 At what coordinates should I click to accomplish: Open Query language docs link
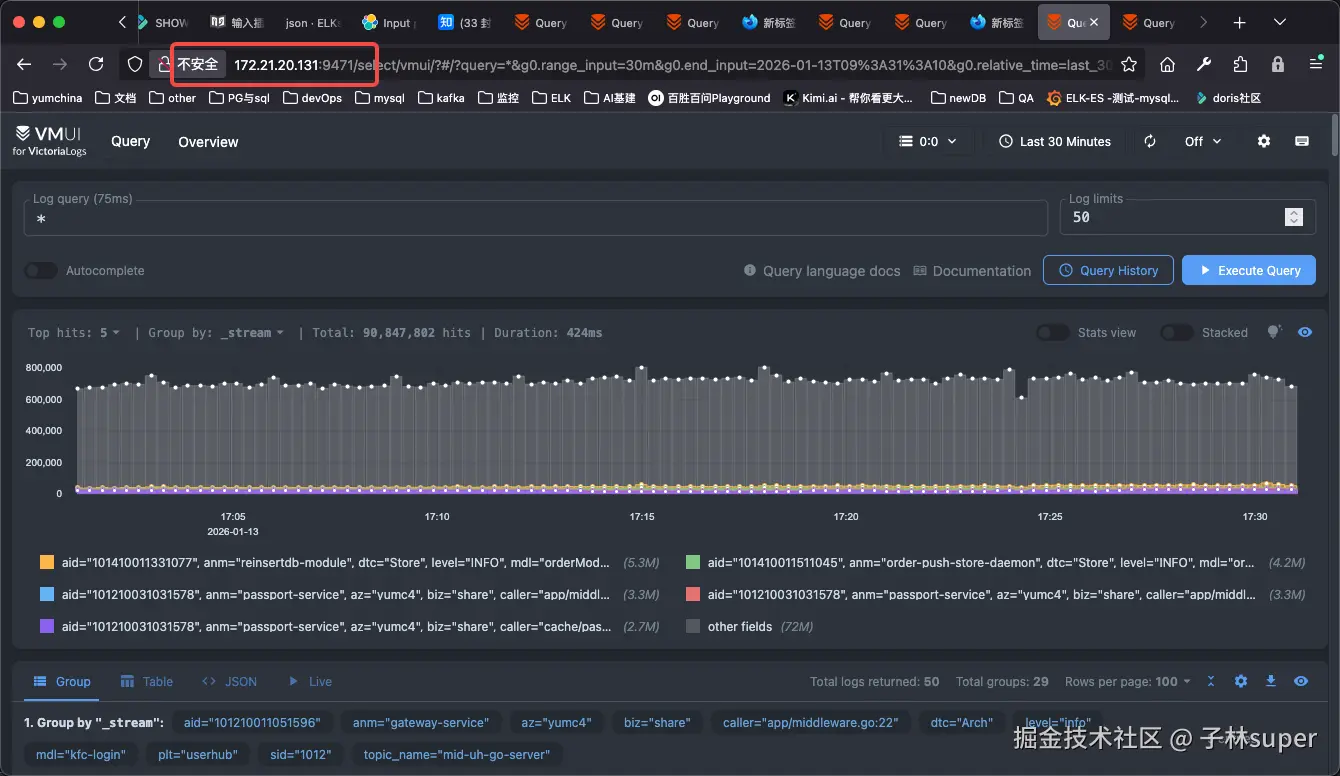click(822, 271)
